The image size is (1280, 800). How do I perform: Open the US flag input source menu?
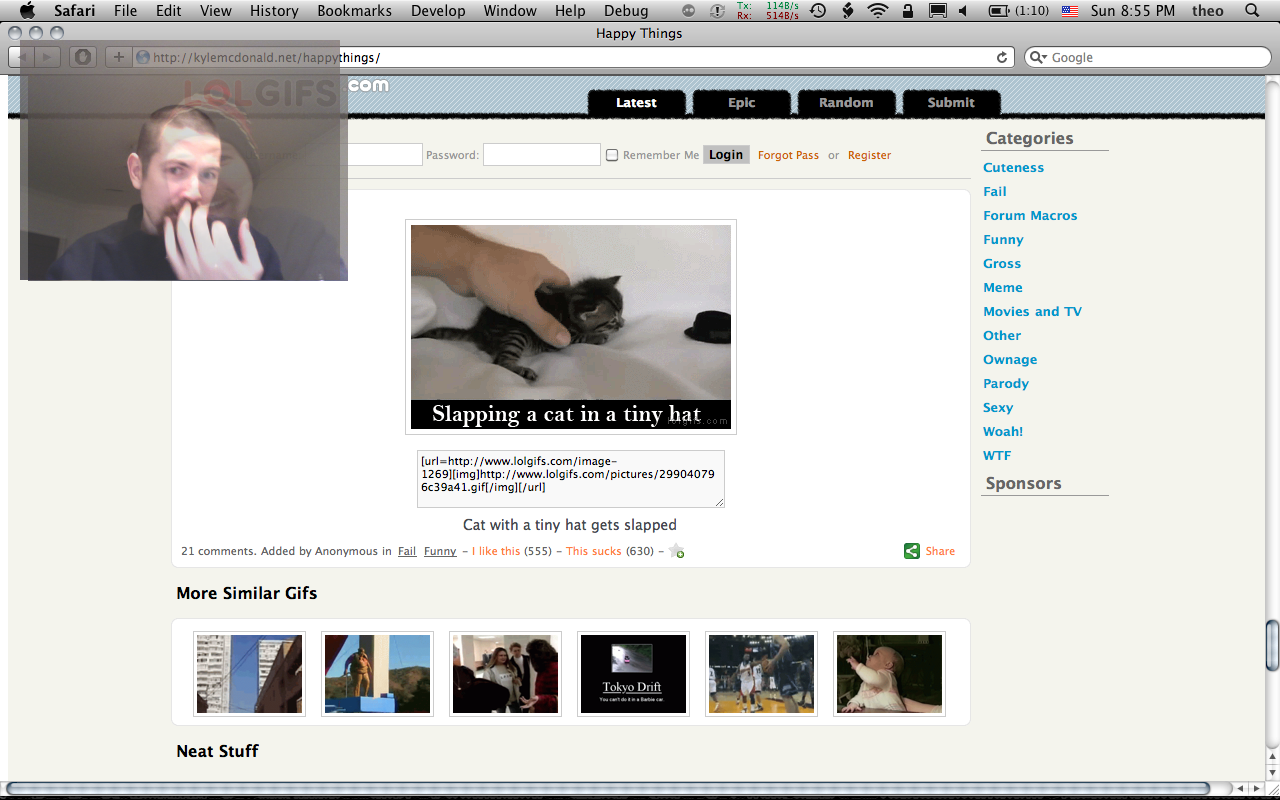[1069, 11]
